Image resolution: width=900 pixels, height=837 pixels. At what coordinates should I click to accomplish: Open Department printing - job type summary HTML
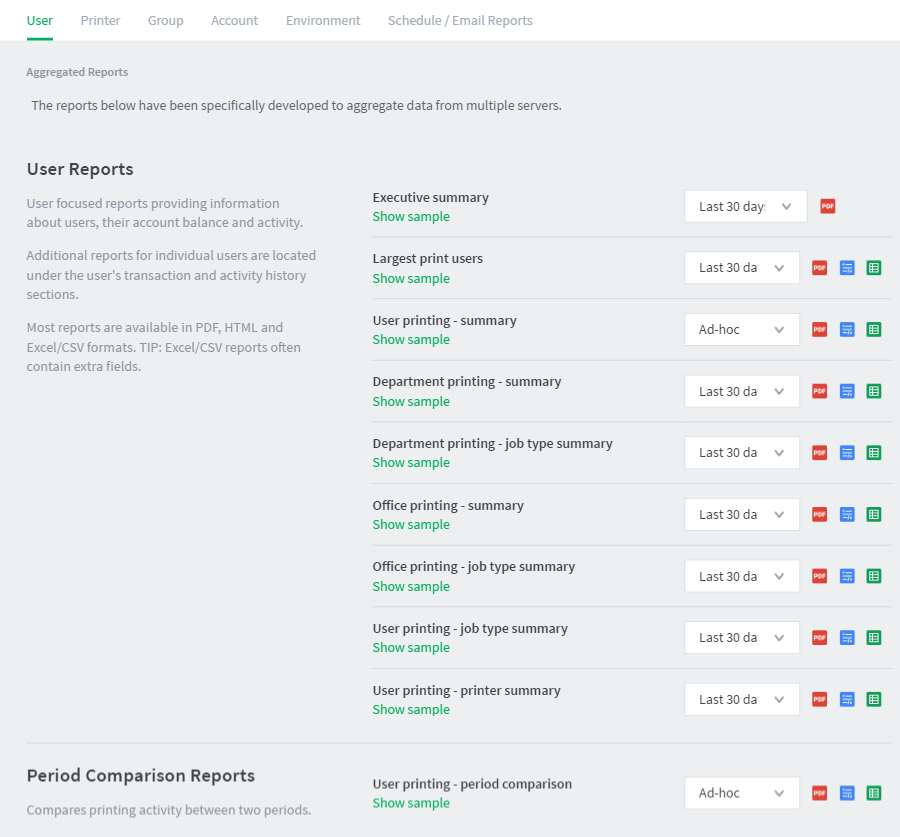[x=847, y=452]
